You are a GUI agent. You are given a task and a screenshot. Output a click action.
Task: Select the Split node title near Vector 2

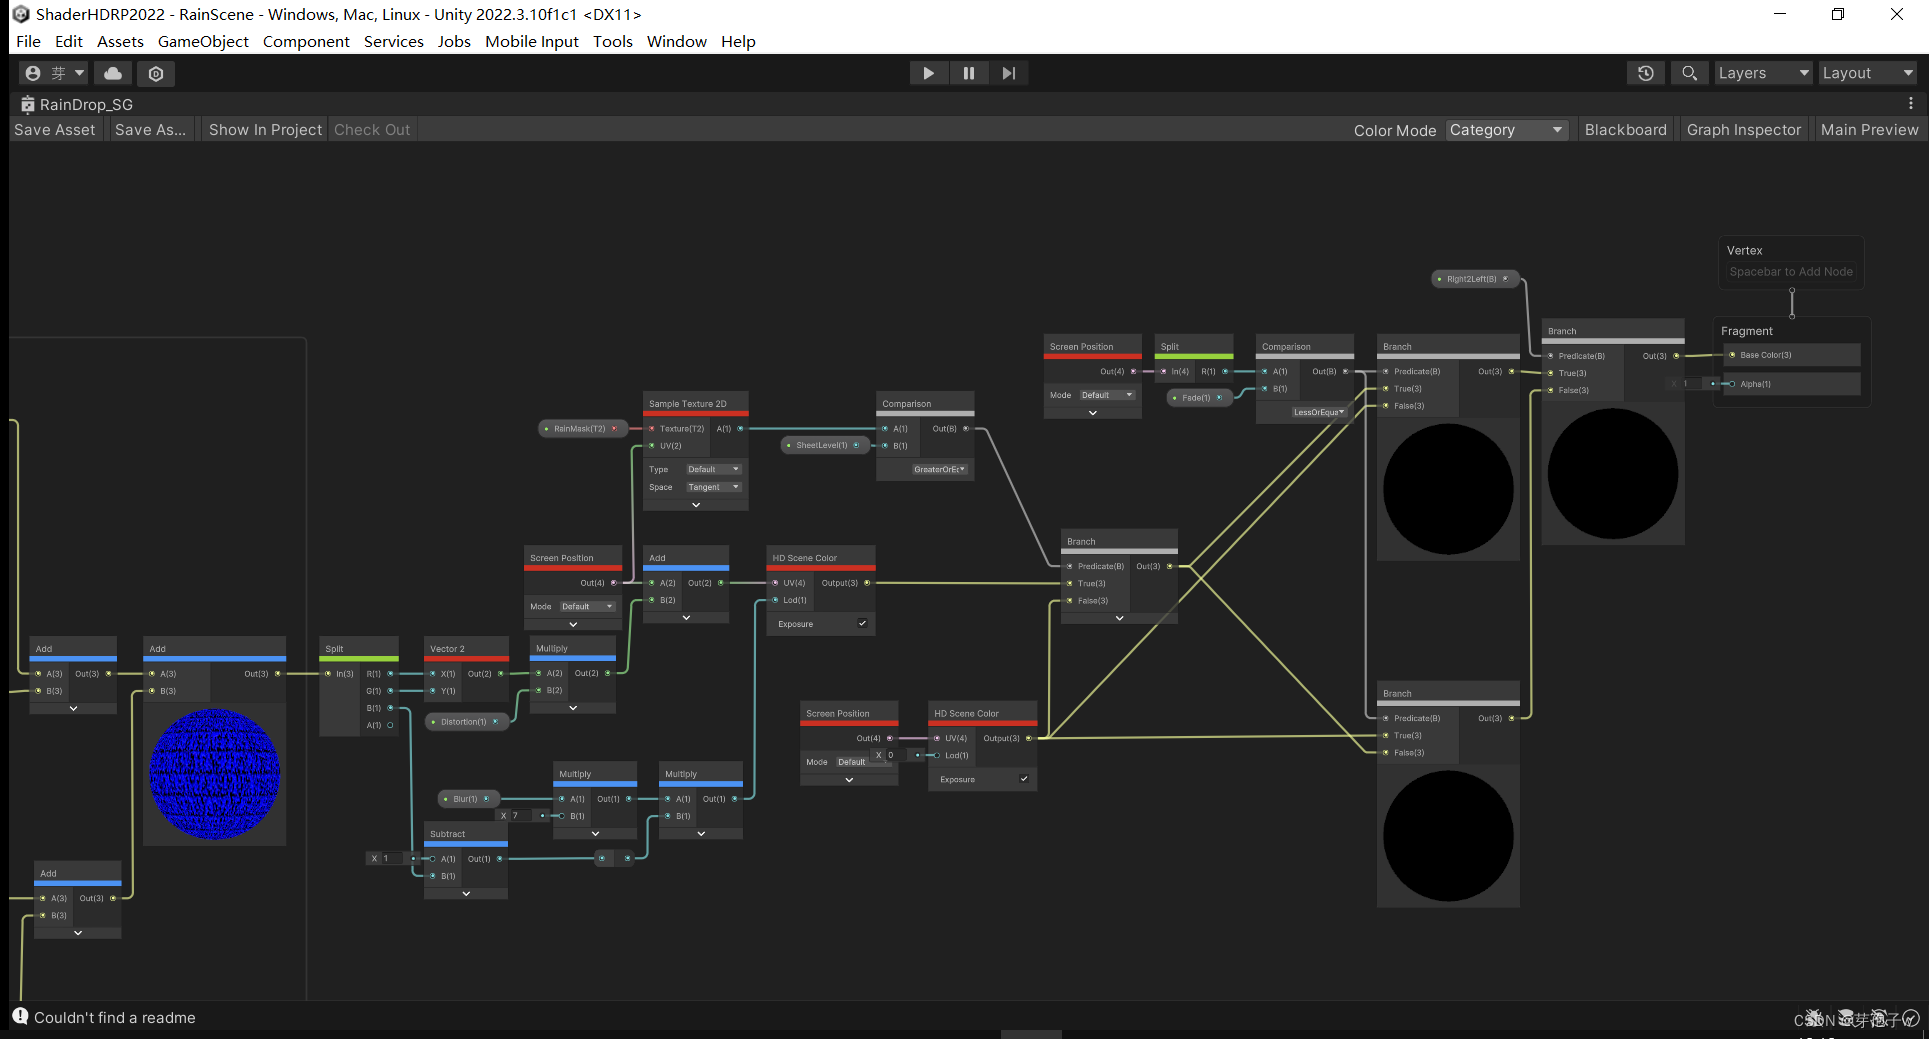(x=334, y=649)
